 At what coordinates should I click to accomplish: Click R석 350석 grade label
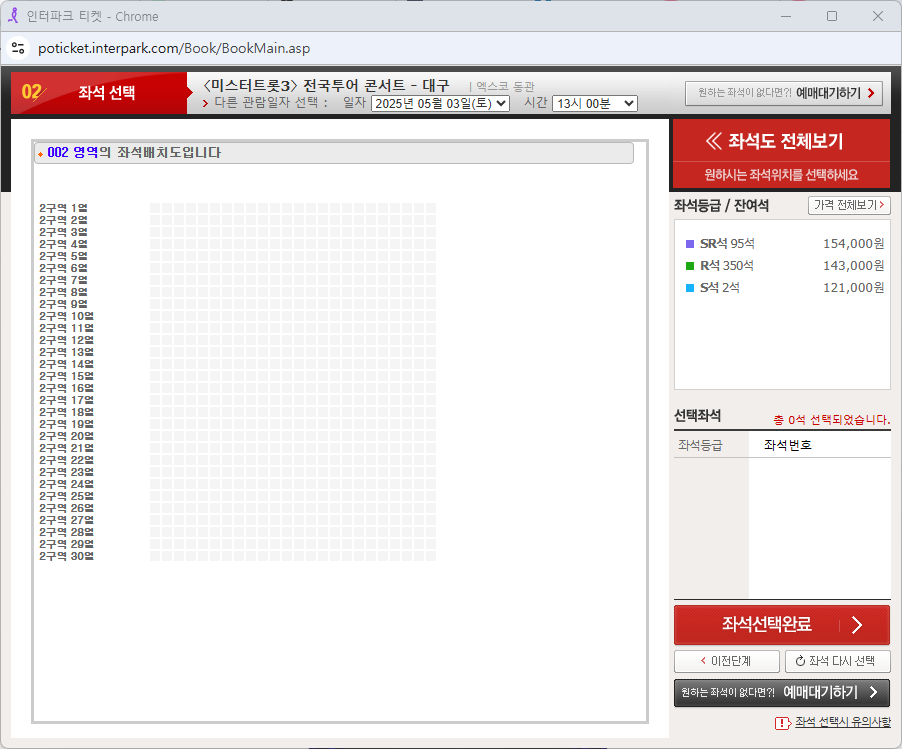(727, 265)
